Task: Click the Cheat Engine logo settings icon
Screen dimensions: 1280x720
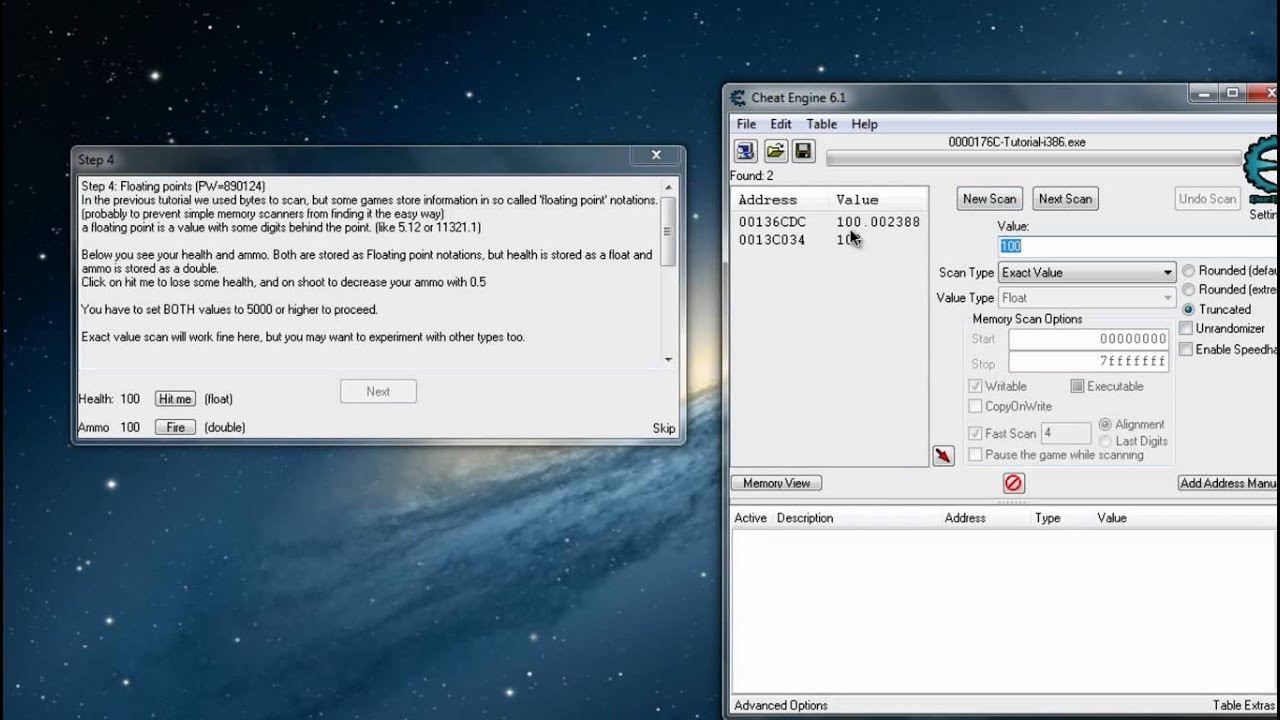Action: point(1262,172)
